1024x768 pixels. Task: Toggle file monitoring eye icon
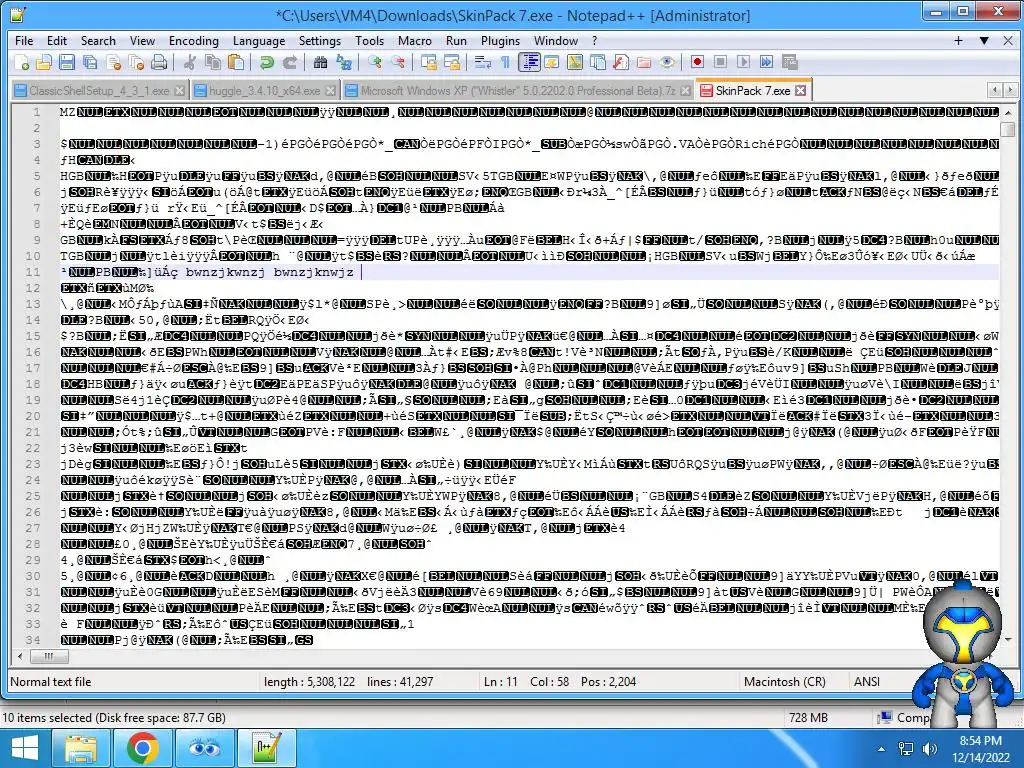[667, 62]
